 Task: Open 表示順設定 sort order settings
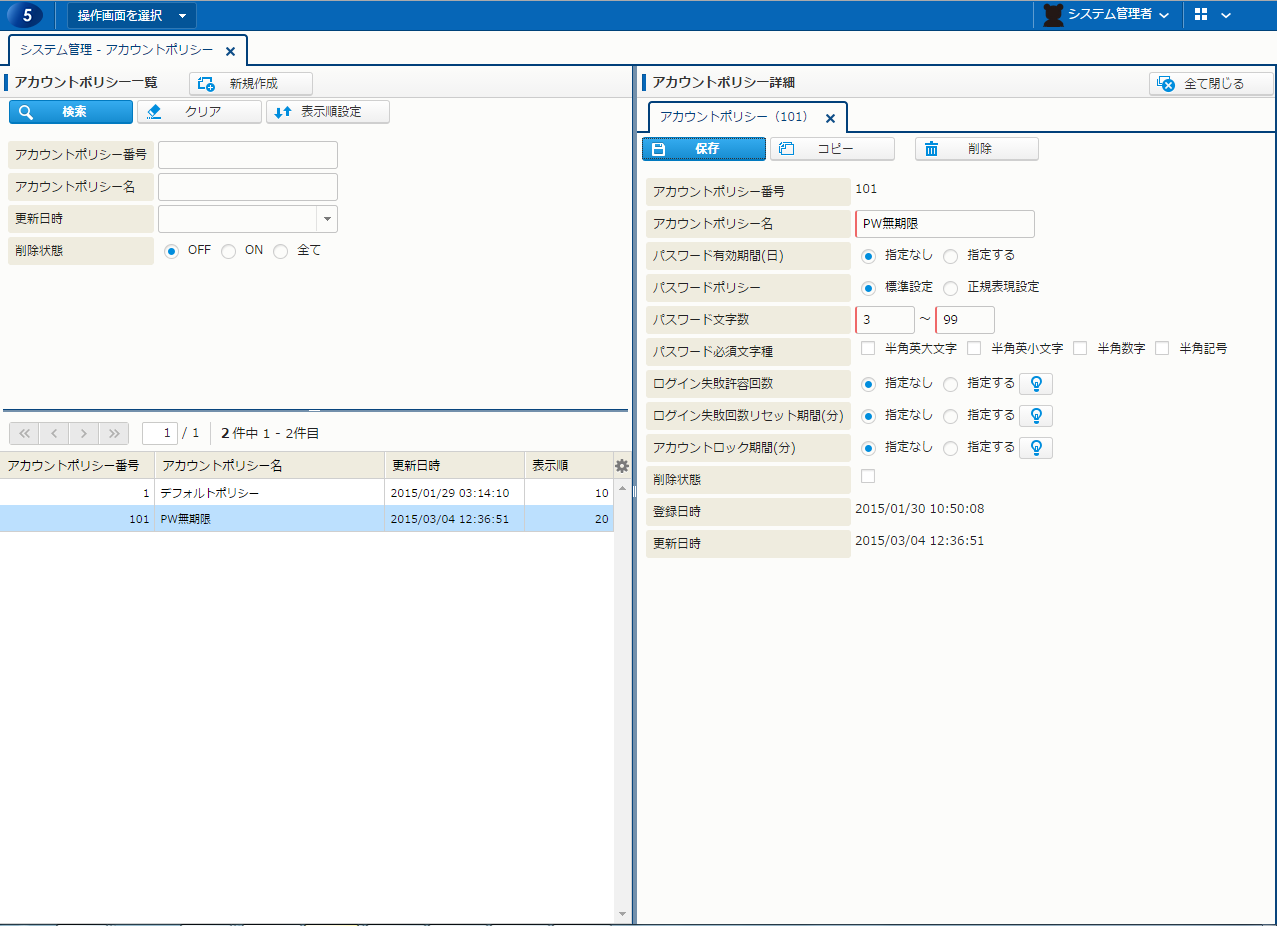[x=328, y=112]
